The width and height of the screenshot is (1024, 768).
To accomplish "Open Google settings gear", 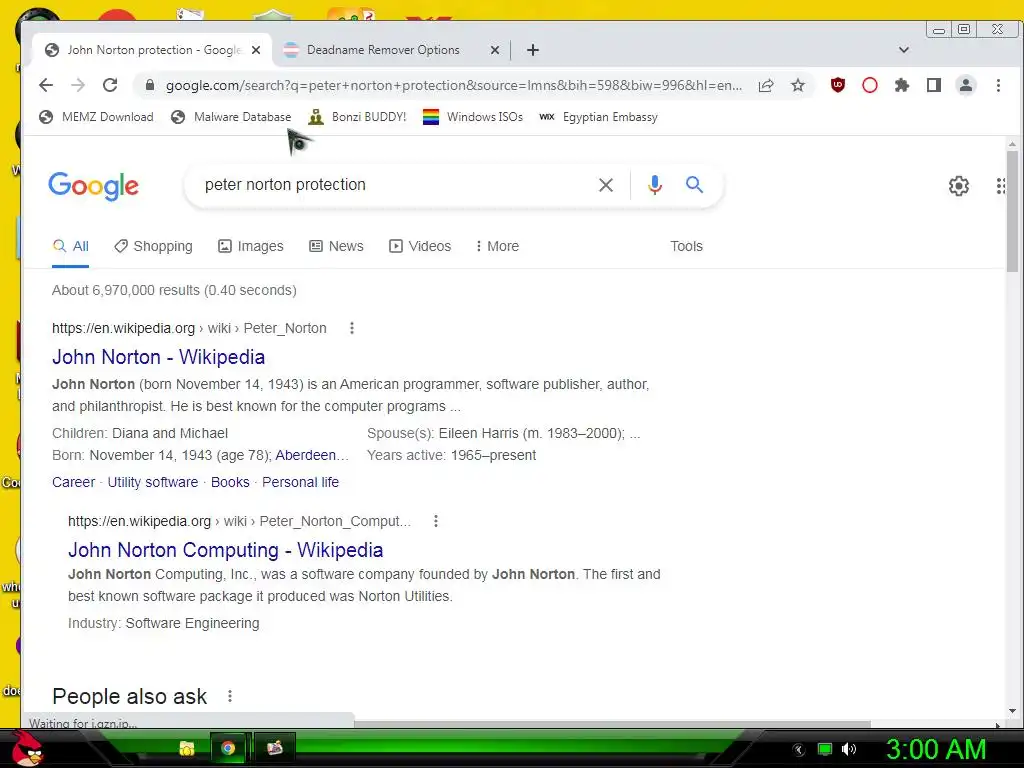I will point(959,186).
